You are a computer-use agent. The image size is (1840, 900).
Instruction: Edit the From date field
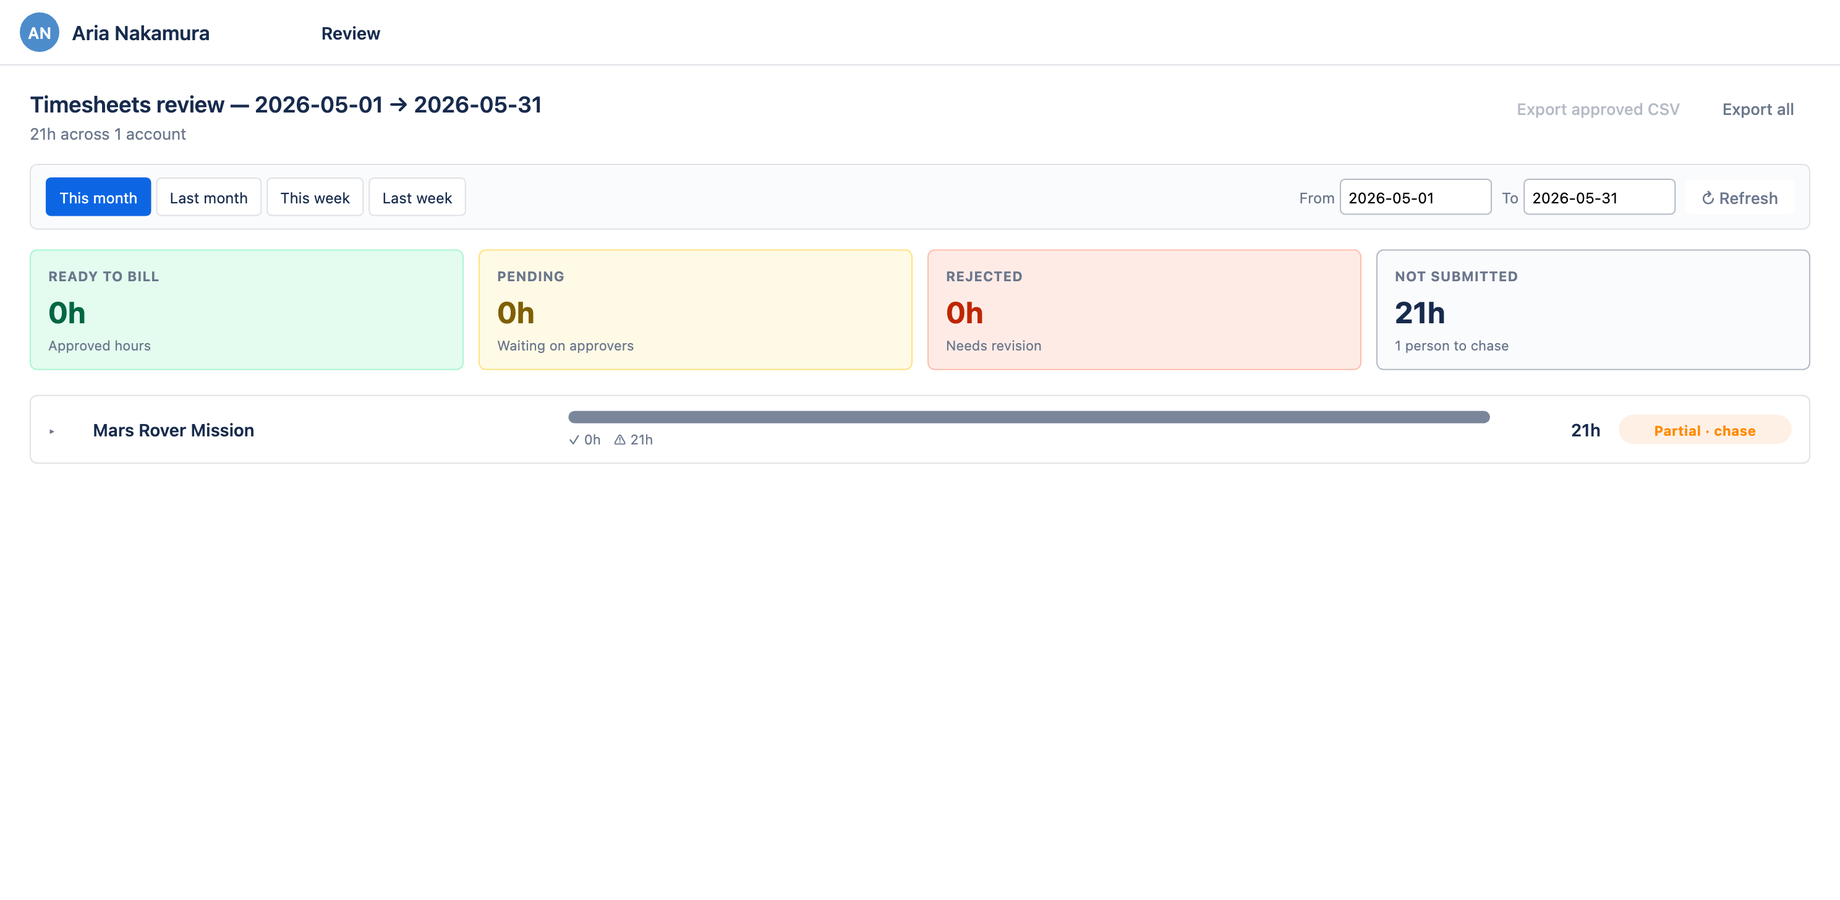click(1415, 197)
